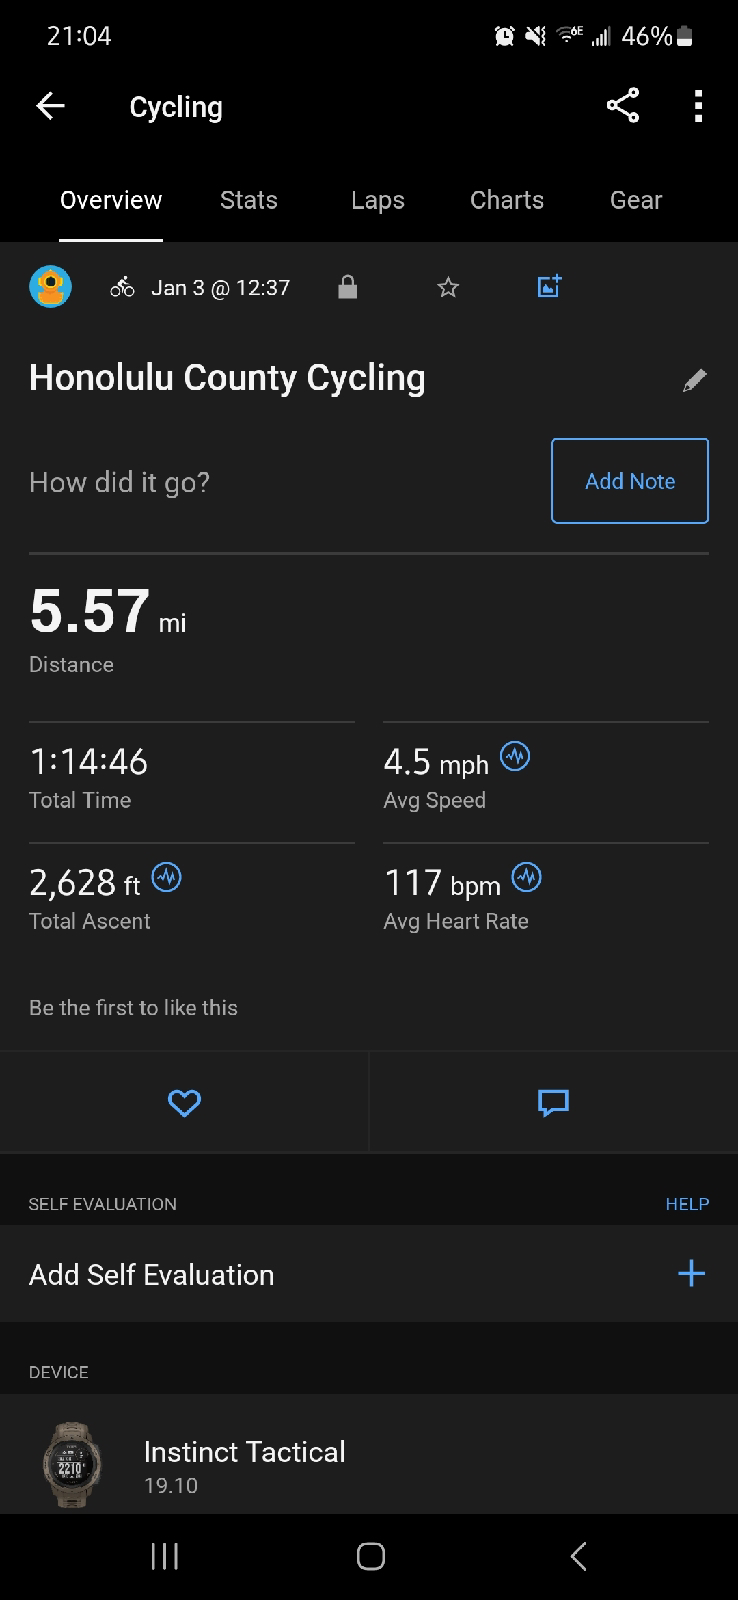738x1600 pixels.
Task: Open the three-dot overflow menu
Action: pos(698,106)
